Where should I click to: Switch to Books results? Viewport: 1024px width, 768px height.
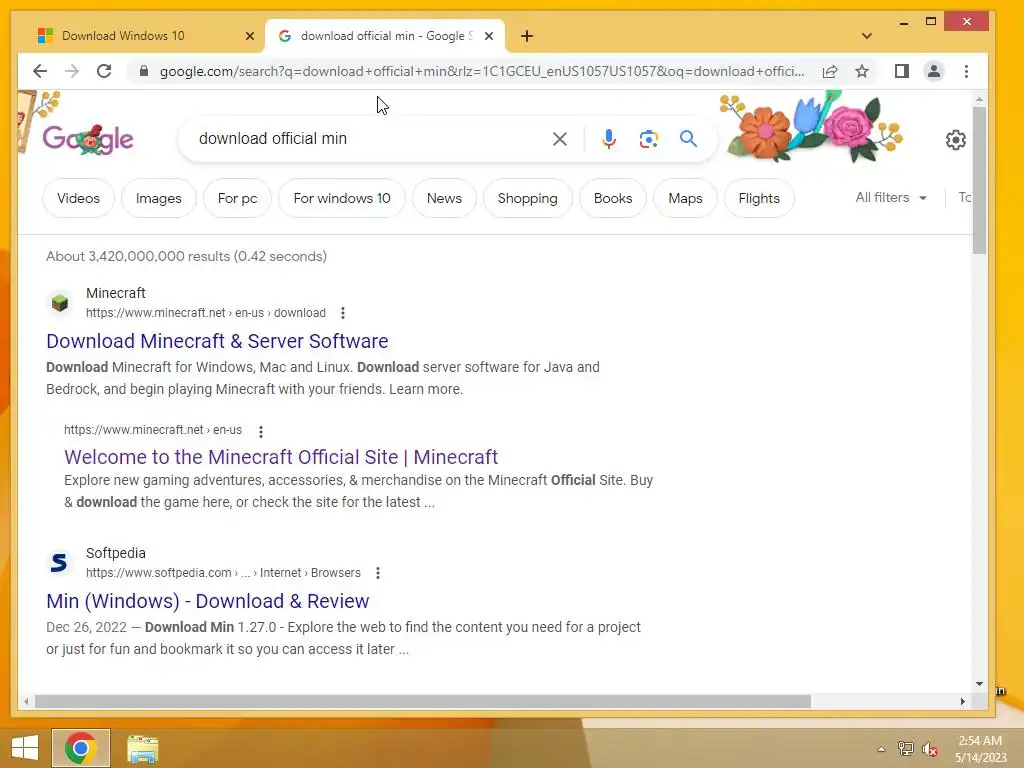613,198
